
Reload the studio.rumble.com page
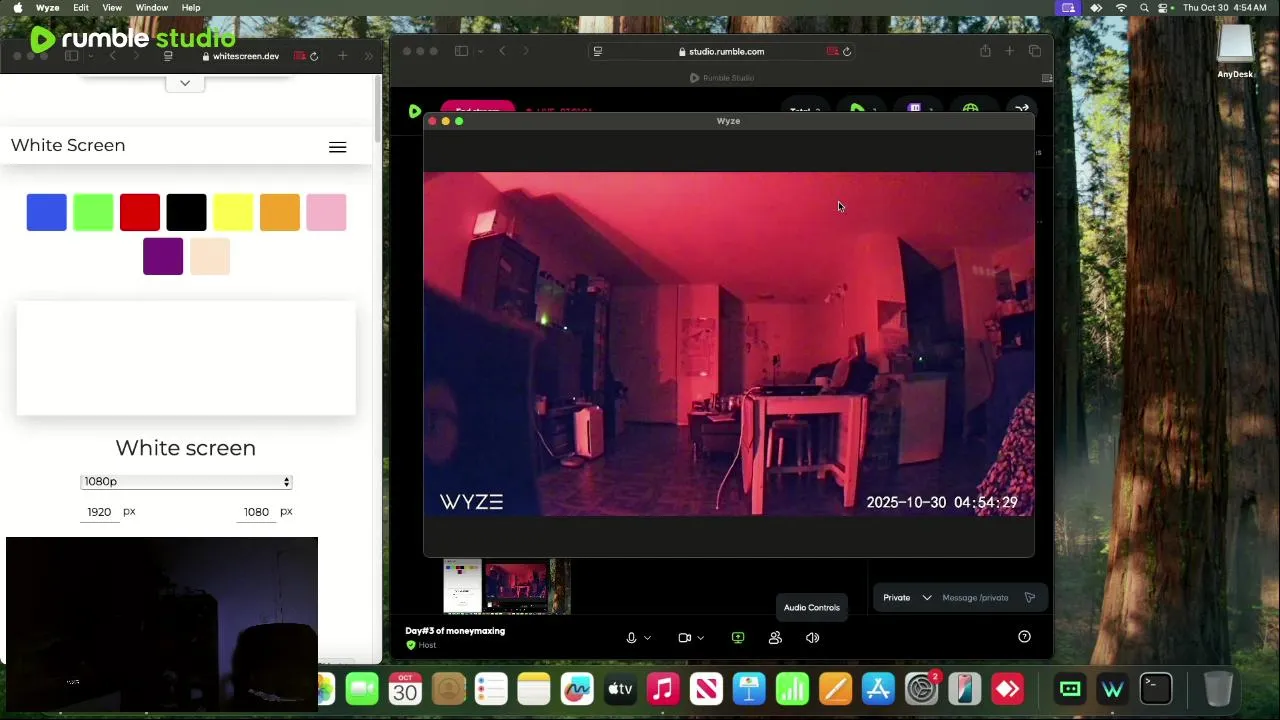click(847, 52)
